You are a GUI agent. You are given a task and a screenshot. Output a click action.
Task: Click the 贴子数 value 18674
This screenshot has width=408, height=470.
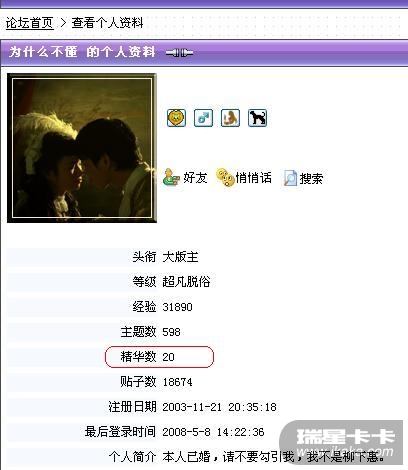point(177,382)
